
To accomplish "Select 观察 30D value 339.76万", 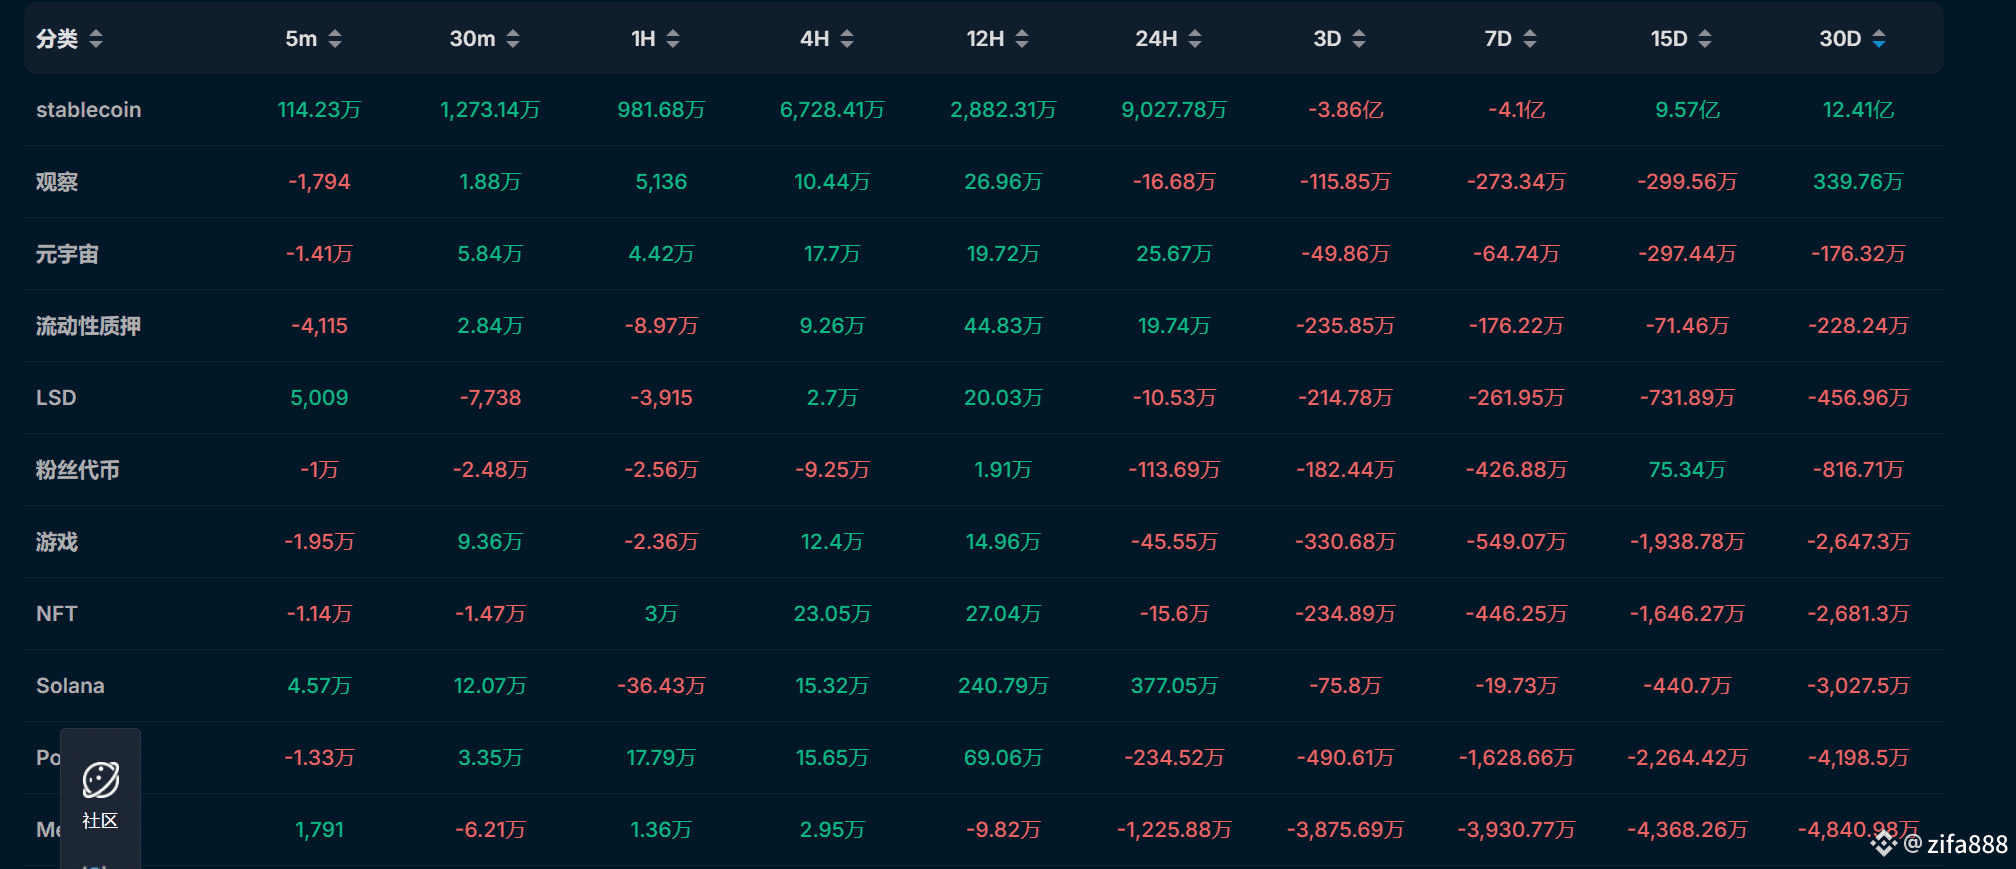I will click(1858, 182).
